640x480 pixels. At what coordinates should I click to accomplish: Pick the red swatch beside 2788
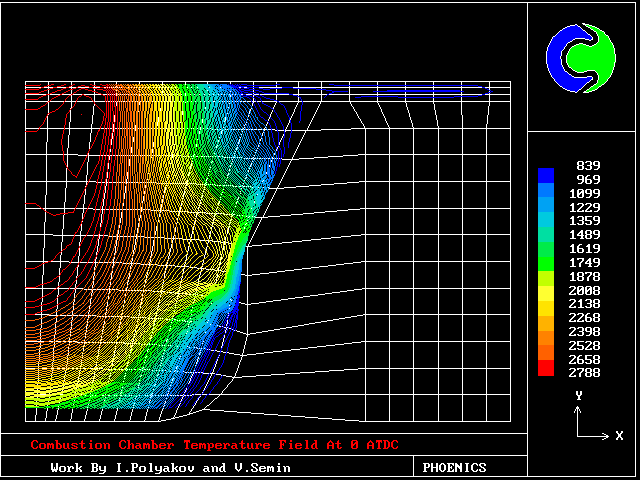pos(545,369)
